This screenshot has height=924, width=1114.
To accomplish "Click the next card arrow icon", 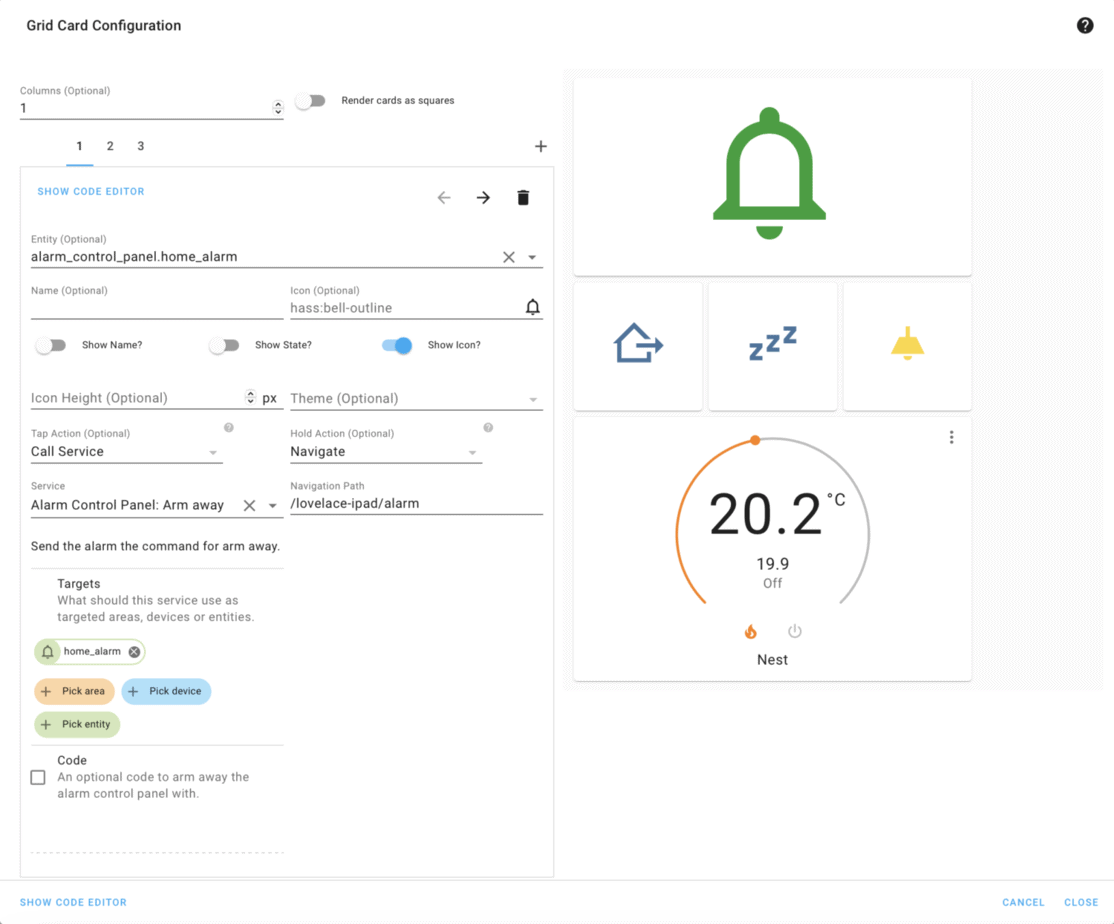I will click(x=483, y=197).
